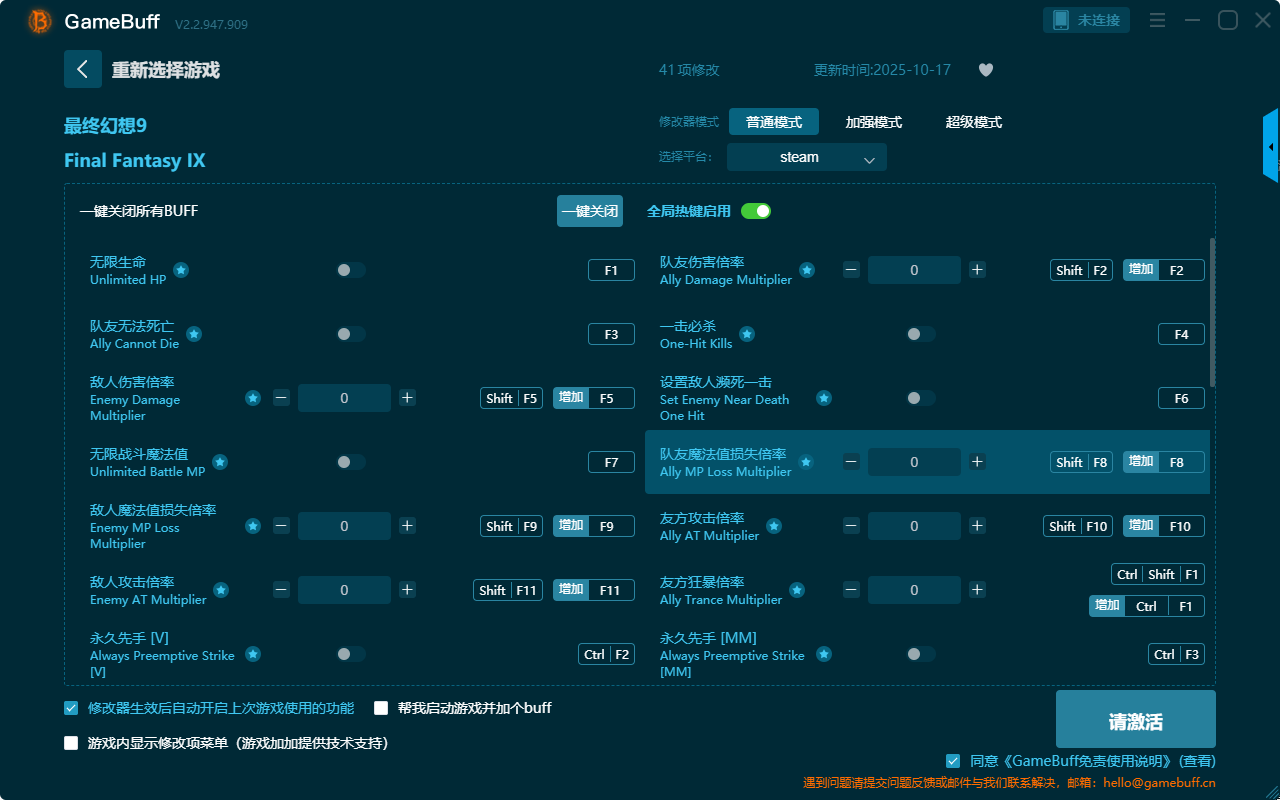Switch to 加强模式 mode tab
The width and height of the screenshot is (1280, 800).
click(x=873, y=122)
